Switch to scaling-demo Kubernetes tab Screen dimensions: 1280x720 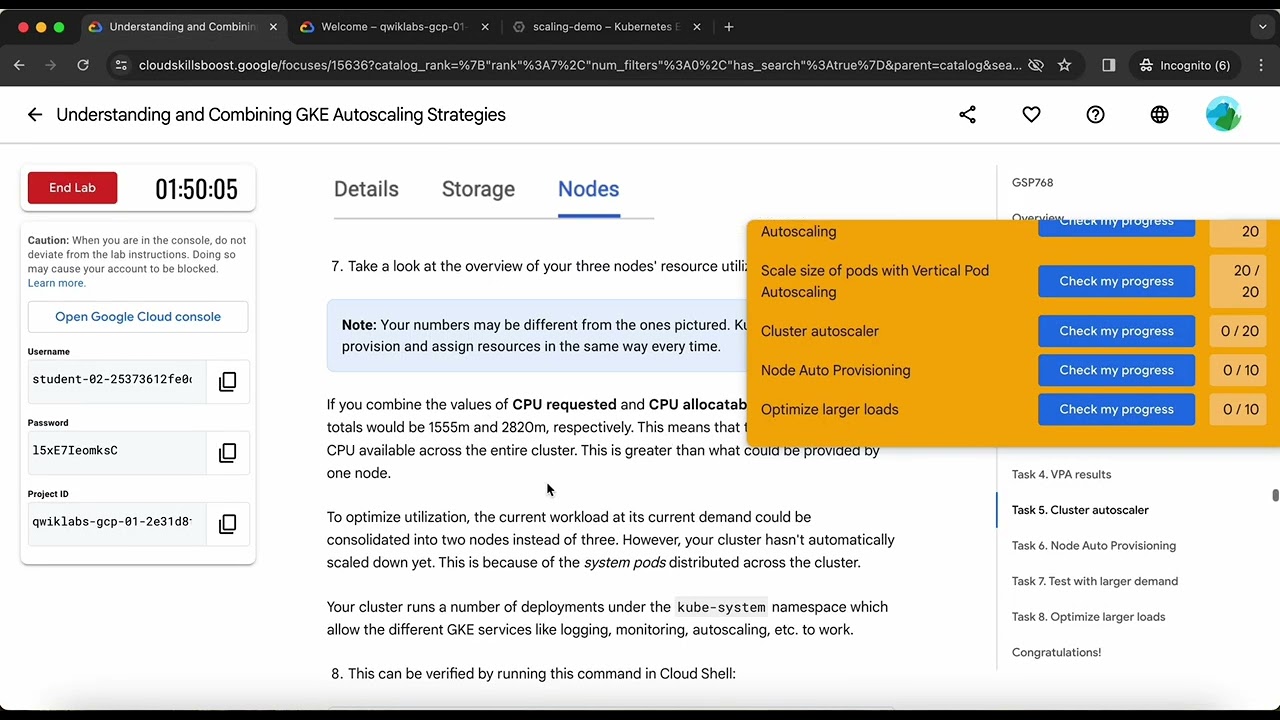pyautogui.click(x=607, y=27)
